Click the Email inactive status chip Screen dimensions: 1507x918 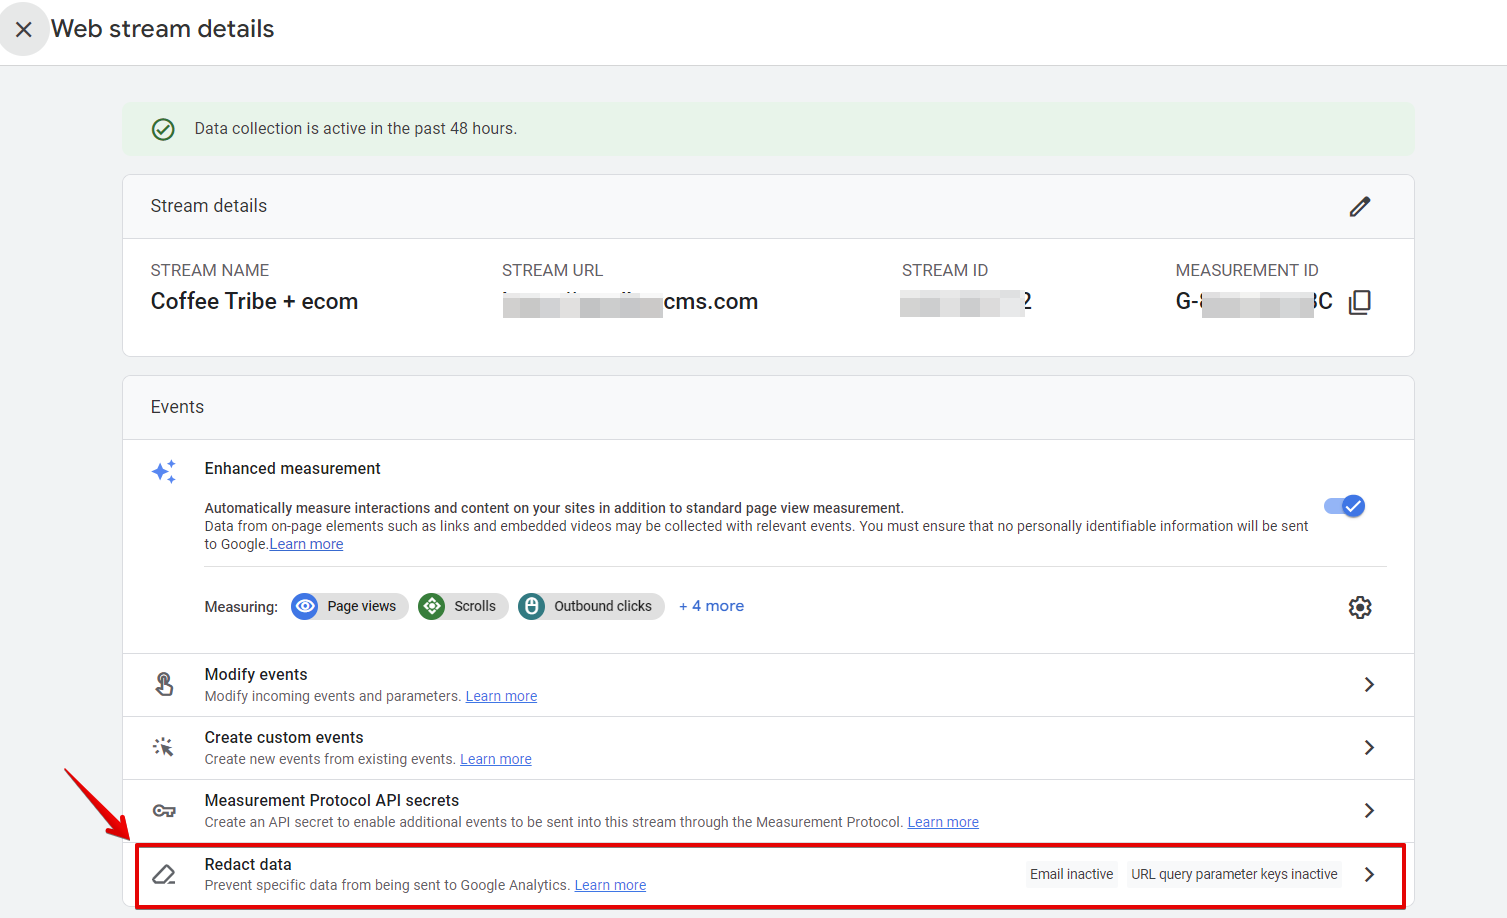[1071, 873]
